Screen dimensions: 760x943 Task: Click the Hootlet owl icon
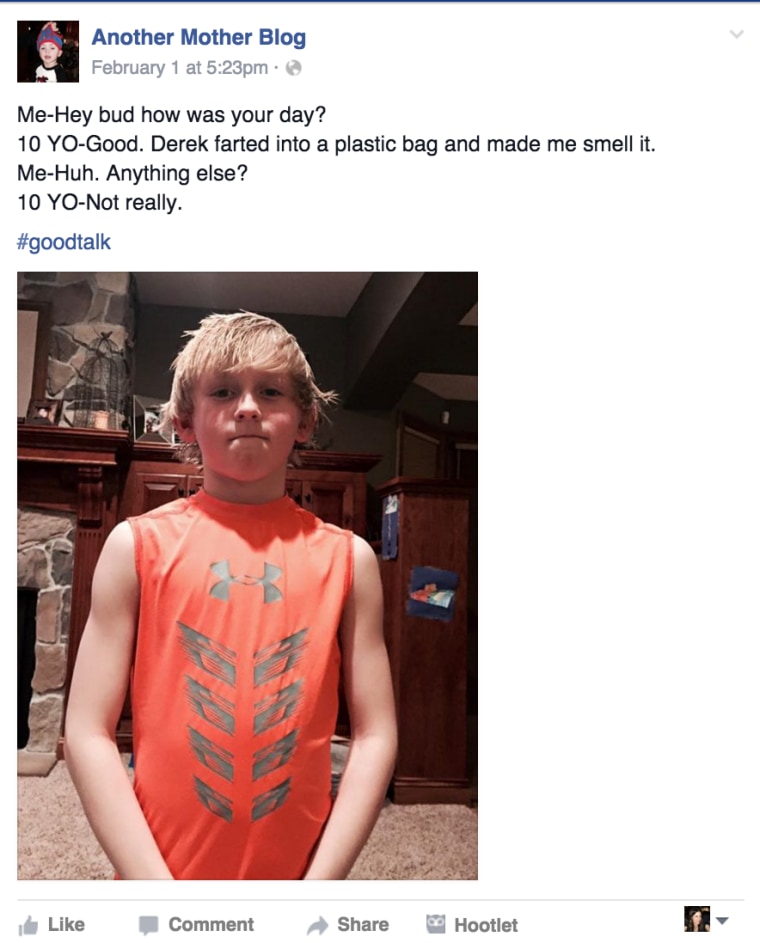coord(436,924)
